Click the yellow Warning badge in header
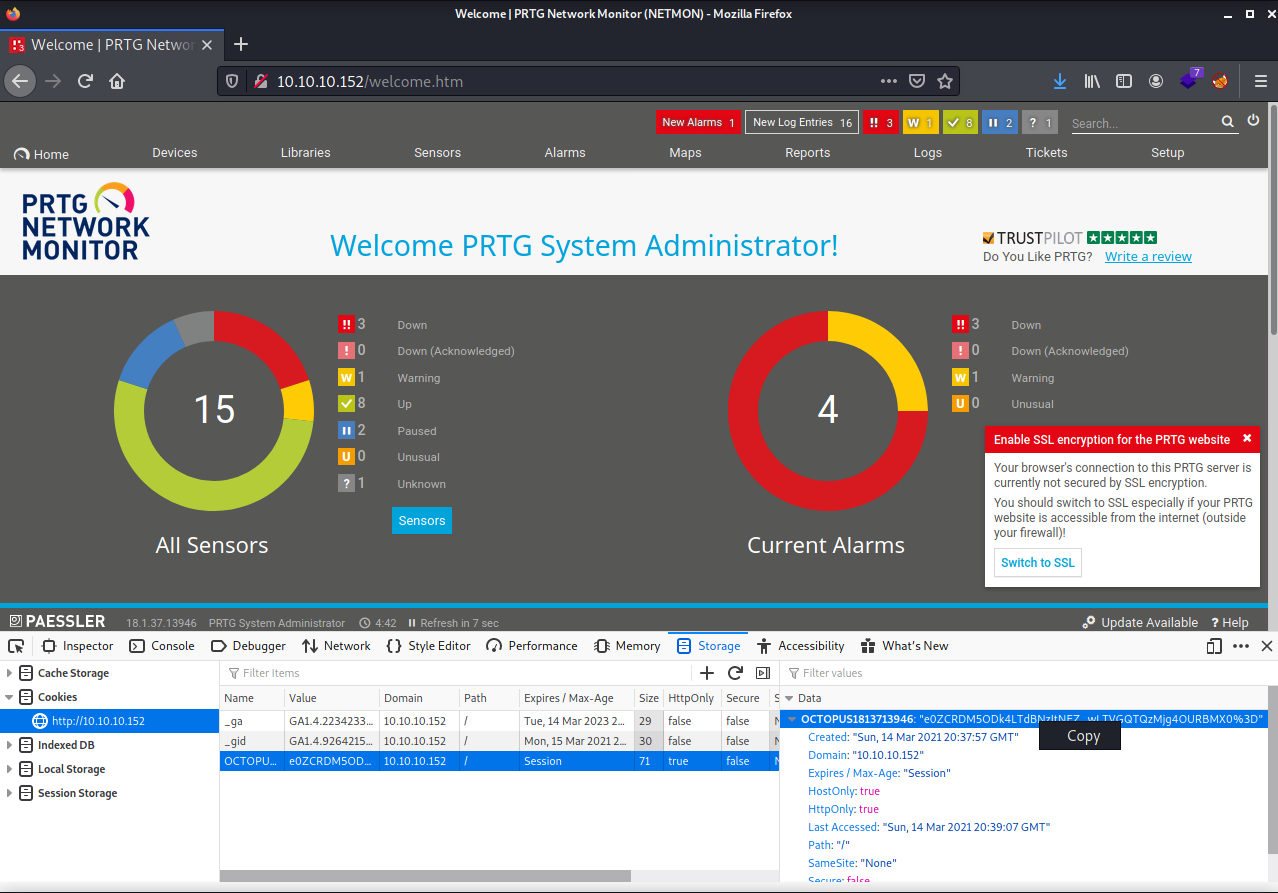 pyautogui.click(x=920, y=122)
